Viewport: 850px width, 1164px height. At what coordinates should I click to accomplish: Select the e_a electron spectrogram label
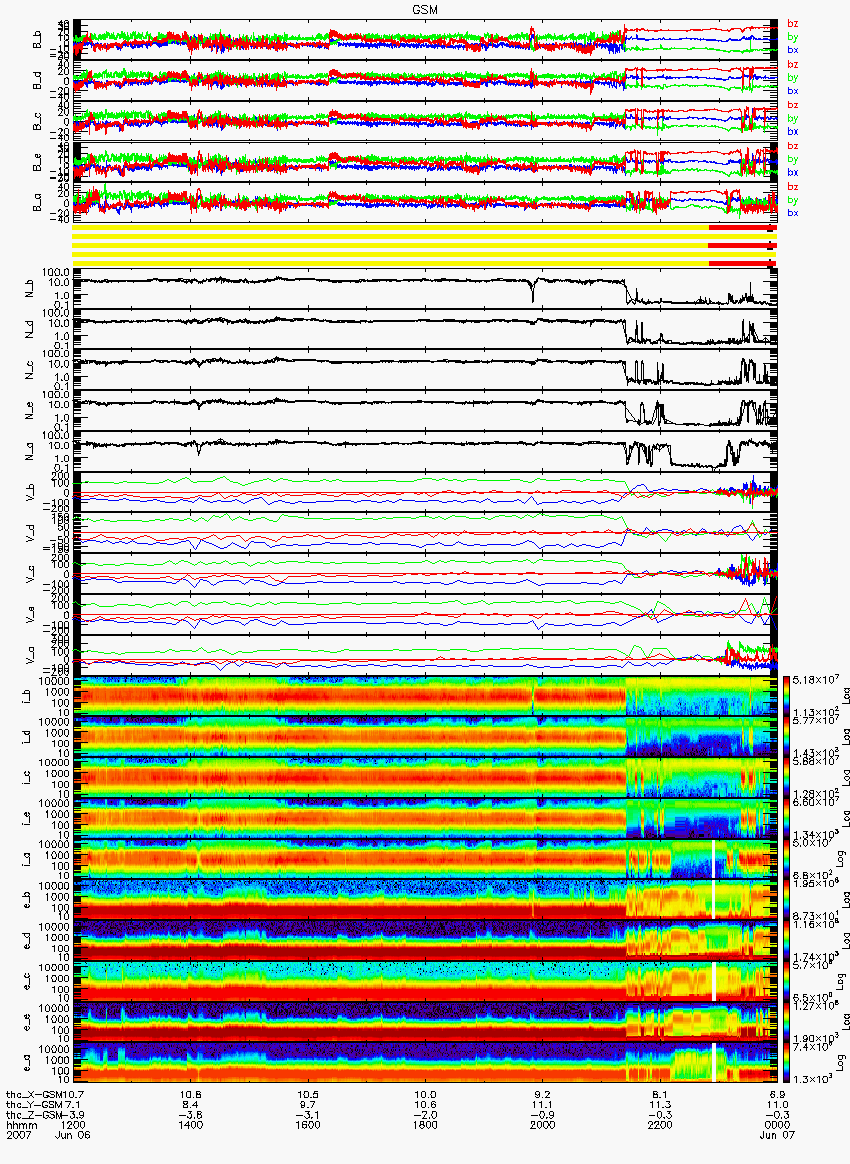click(x=27, y=1064)
